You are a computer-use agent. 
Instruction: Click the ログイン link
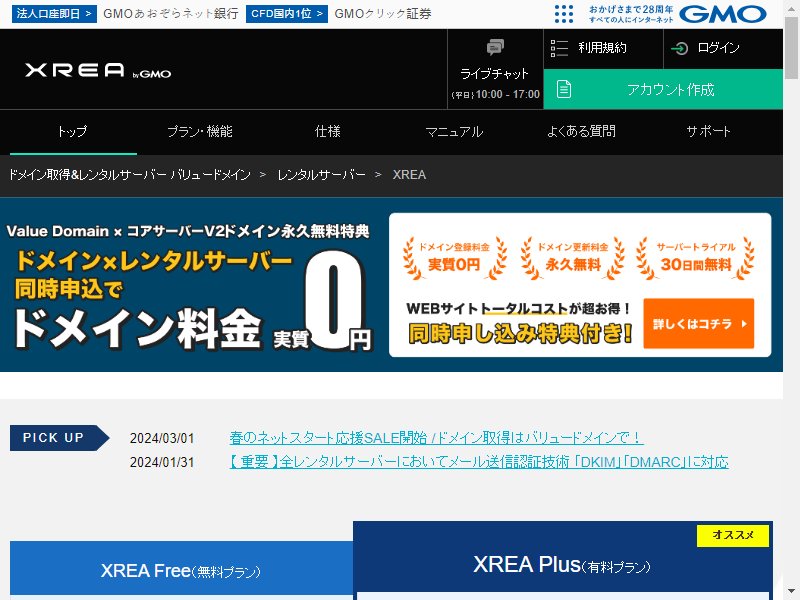click(723, 48)
